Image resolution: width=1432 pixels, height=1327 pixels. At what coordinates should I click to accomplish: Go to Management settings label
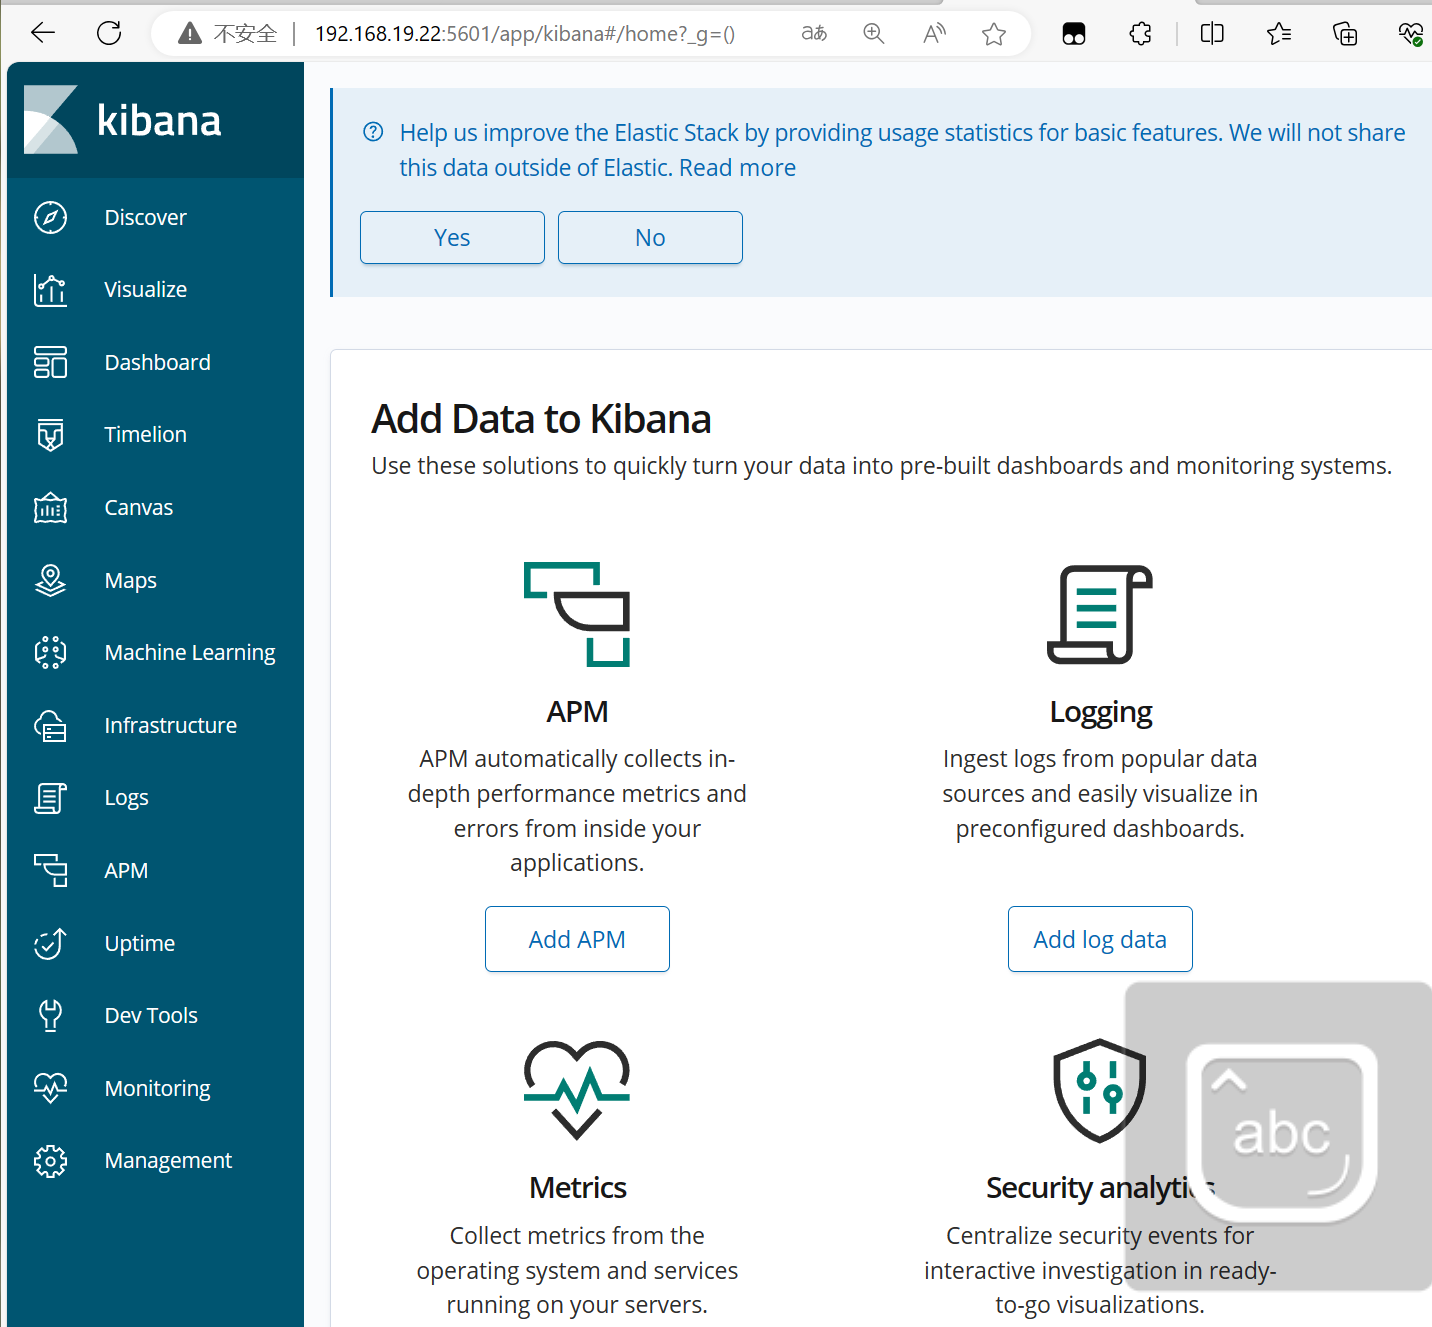point(168,1161)
